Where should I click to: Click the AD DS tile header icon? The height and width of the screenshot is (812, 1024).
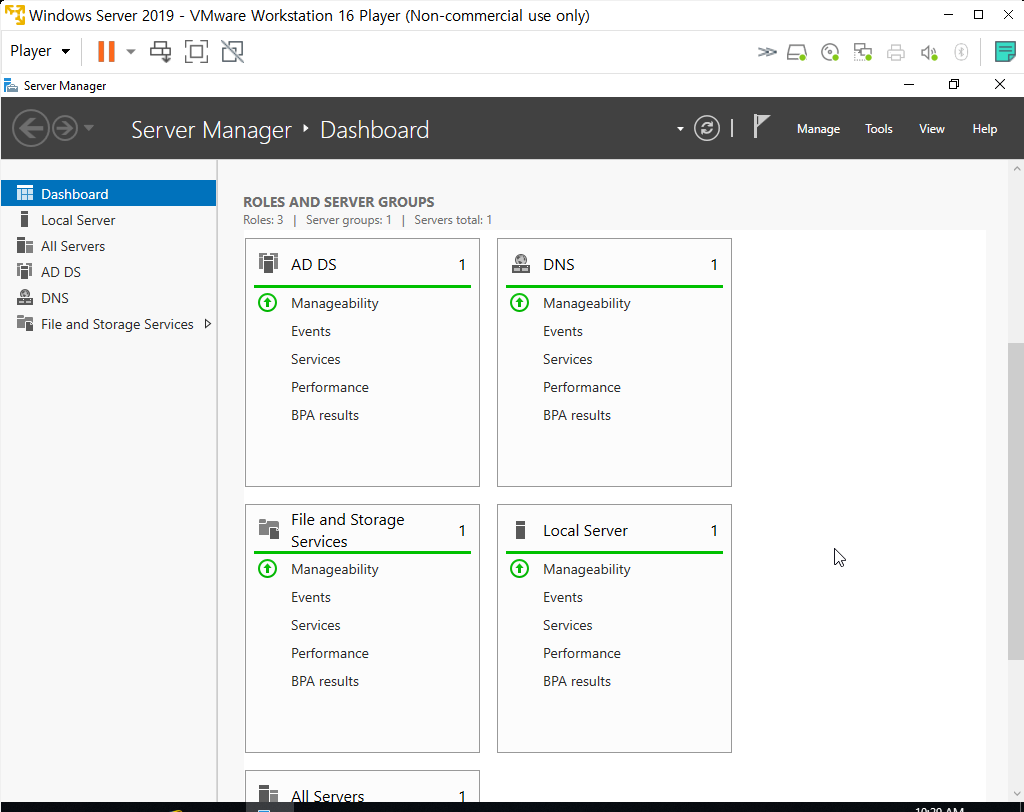click(268, 263)
